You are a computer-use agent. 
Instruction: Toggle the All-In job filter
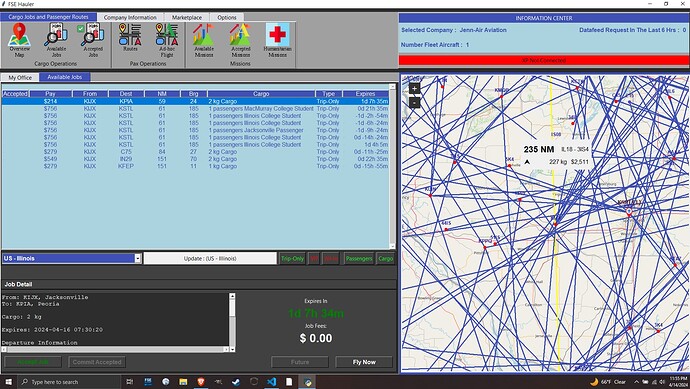[331, 258]
